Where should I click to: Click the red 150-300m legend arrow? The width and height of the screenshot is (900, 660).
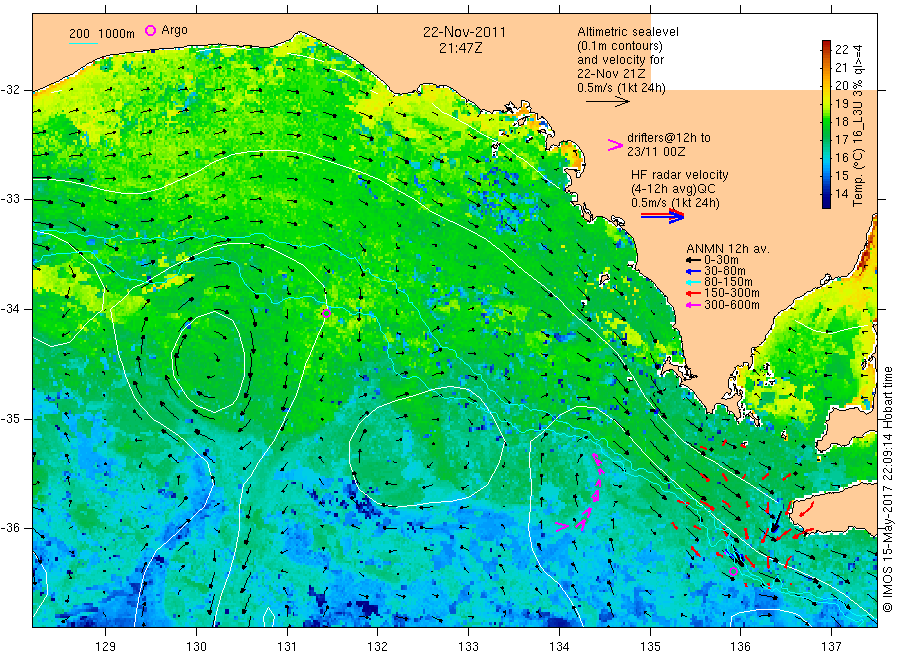(x=693, y=293)
